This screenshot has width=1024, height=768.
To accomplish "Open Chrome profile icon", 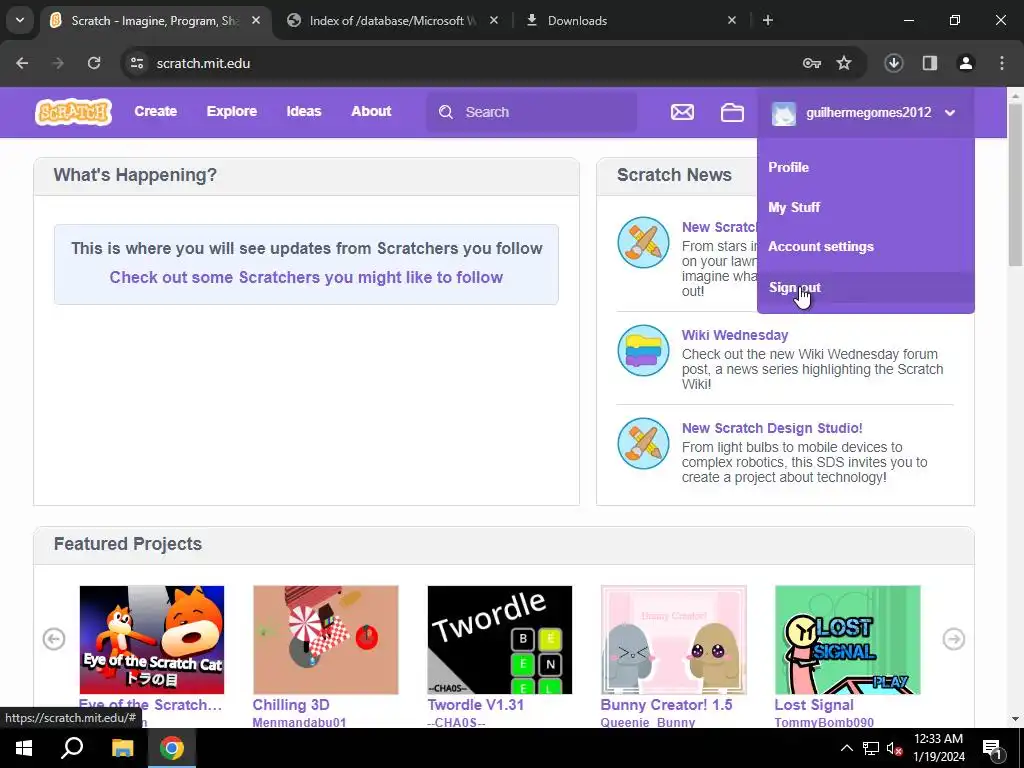I will coord(966,63).
